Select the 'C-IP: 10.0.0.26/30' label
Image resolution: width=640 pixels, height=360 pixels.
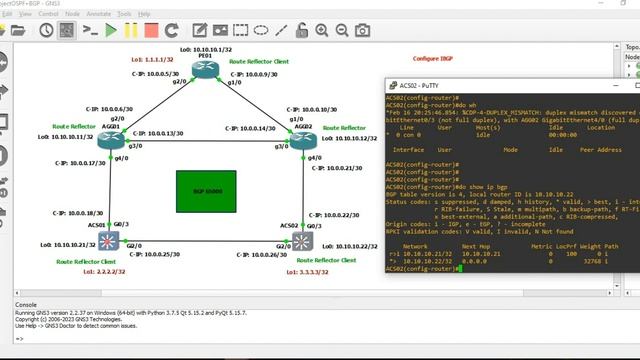click(x=262, y=255)
